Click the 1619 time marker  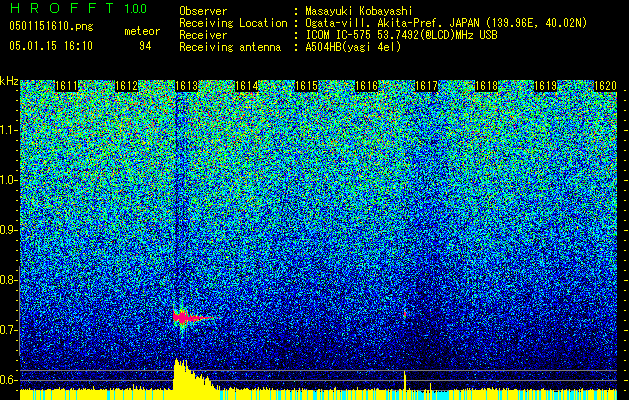(546, 86)
